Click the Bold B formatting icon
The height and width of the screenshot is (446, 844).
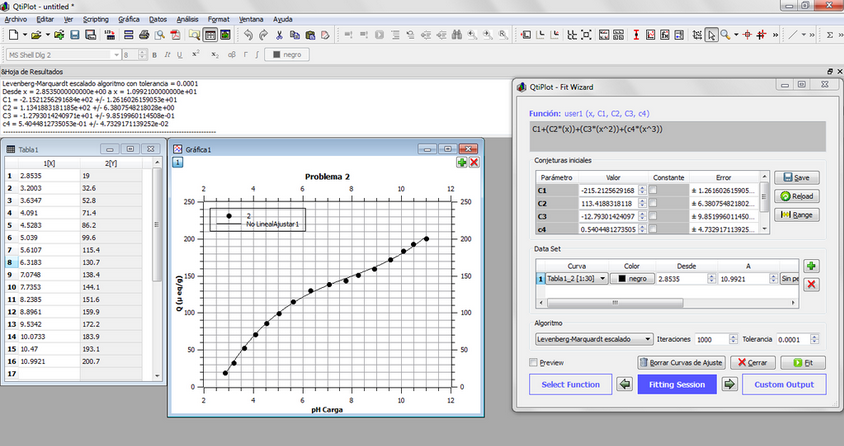click(x=154, y=55)
